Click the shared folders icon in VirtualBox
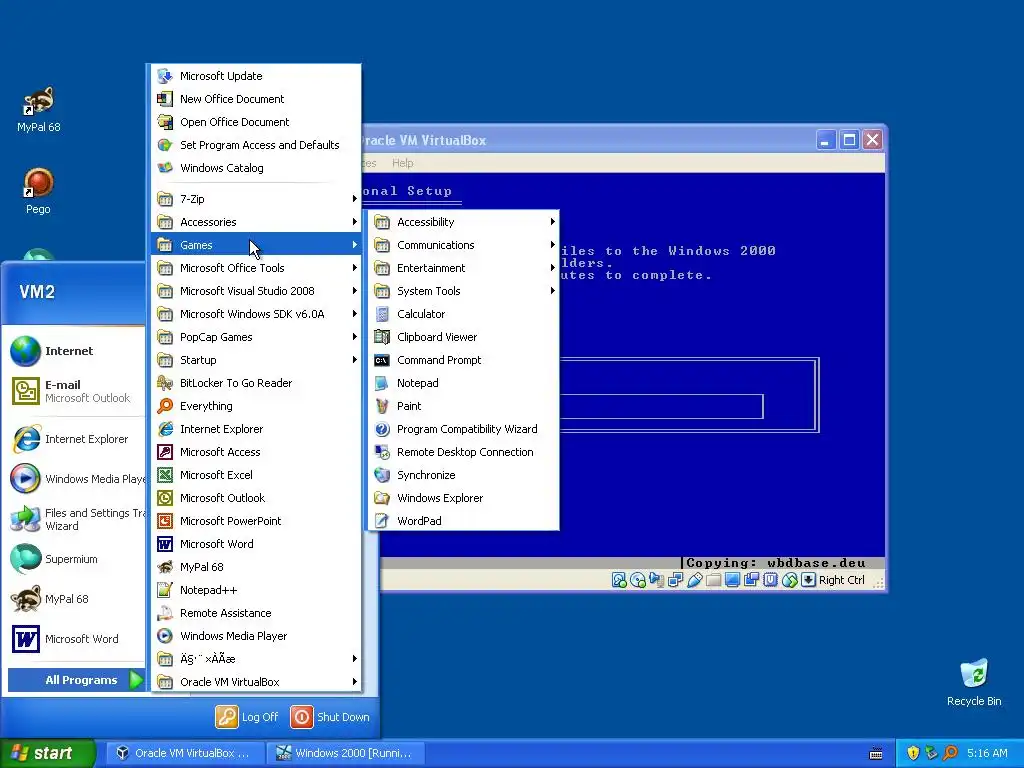 tap(713, 580)
